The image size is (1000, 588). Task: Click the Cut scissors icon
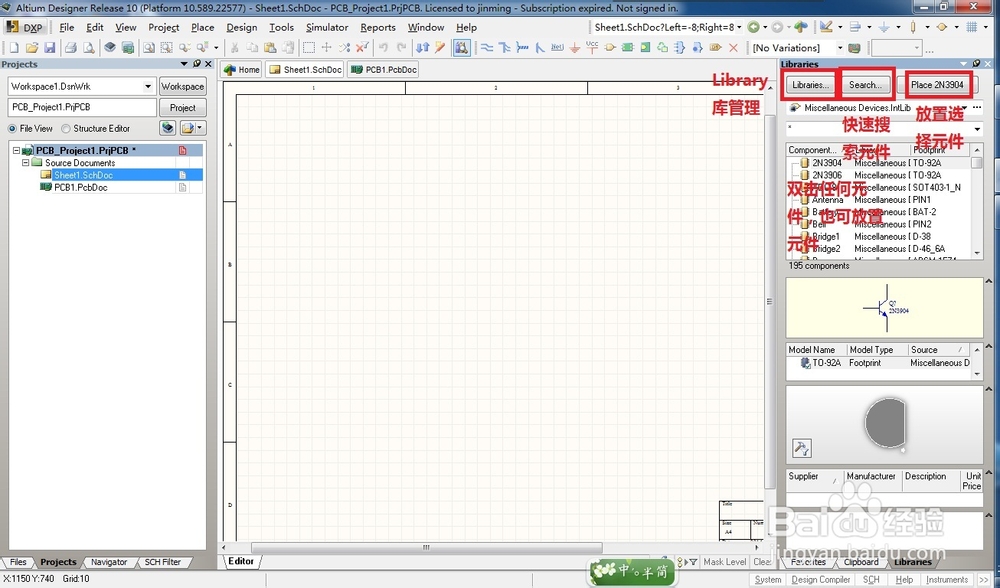point(234,48)
